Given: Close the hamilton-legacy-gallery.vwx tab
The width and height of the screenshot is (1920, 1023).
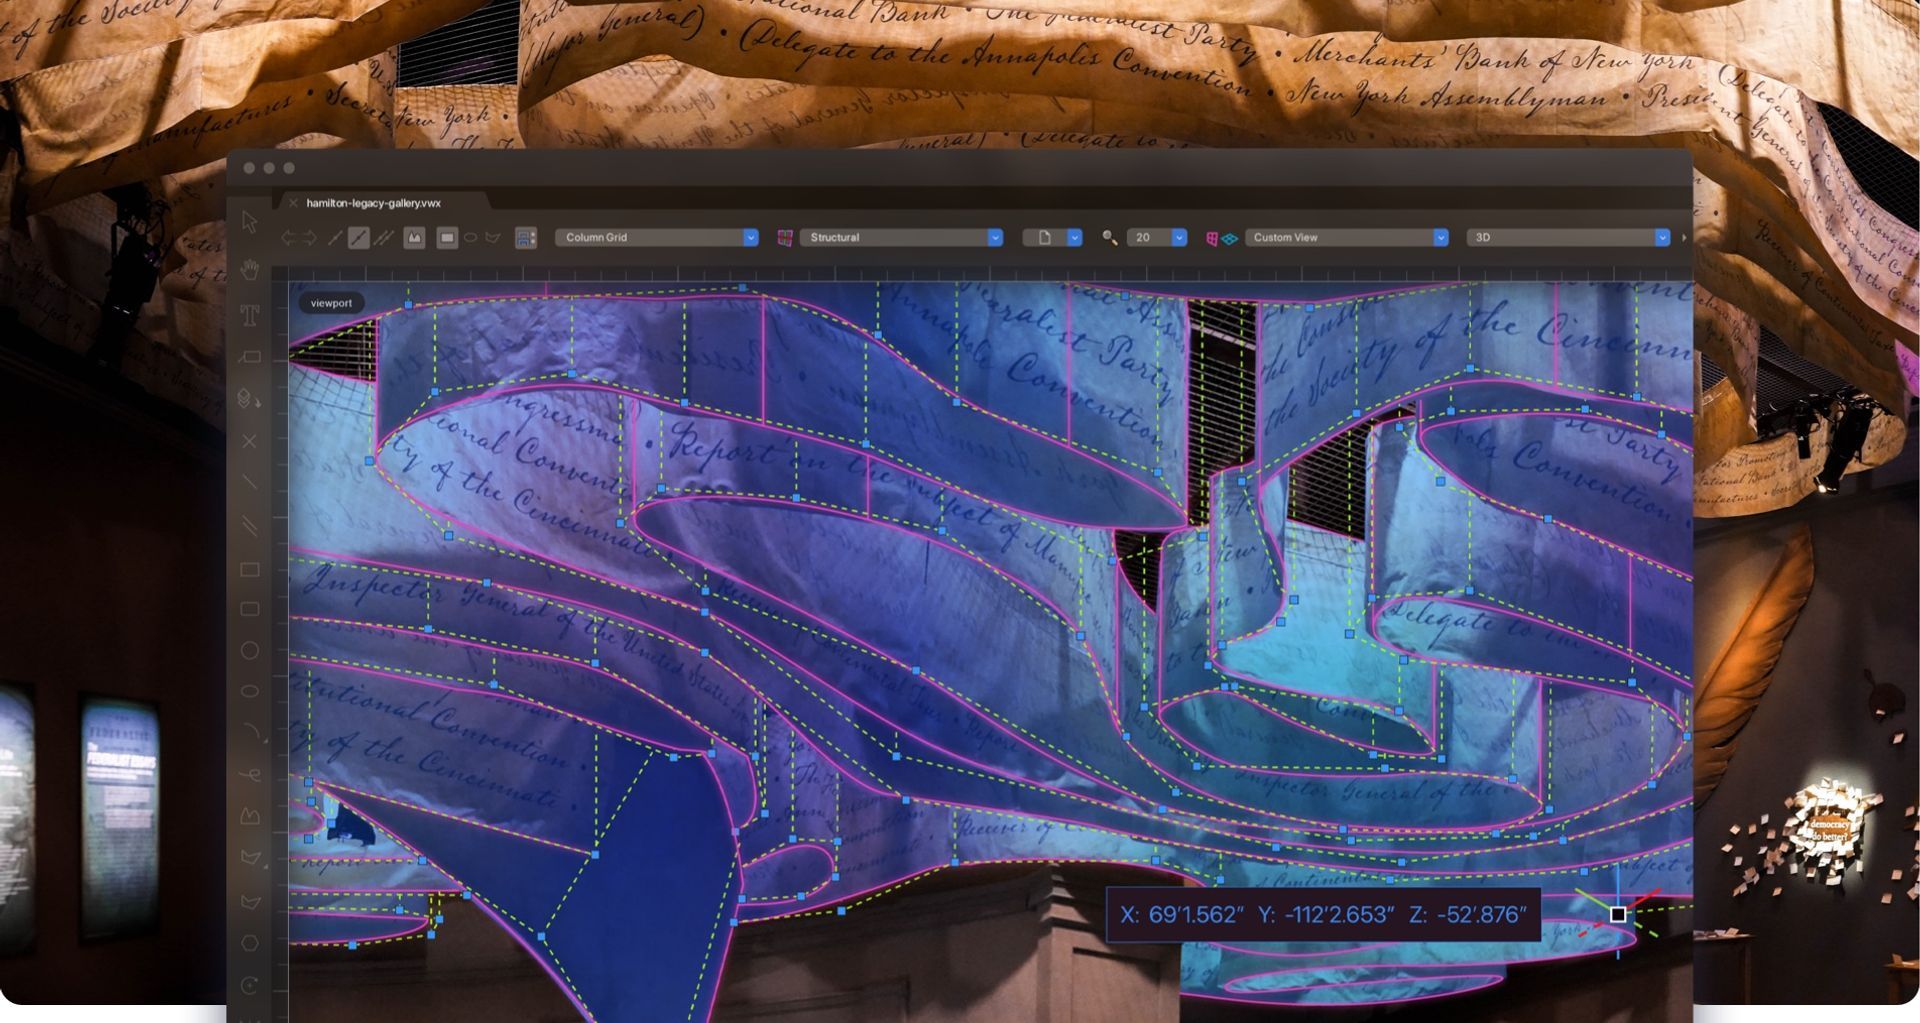Looking at the screenshot, I should [x=293, y=203].
